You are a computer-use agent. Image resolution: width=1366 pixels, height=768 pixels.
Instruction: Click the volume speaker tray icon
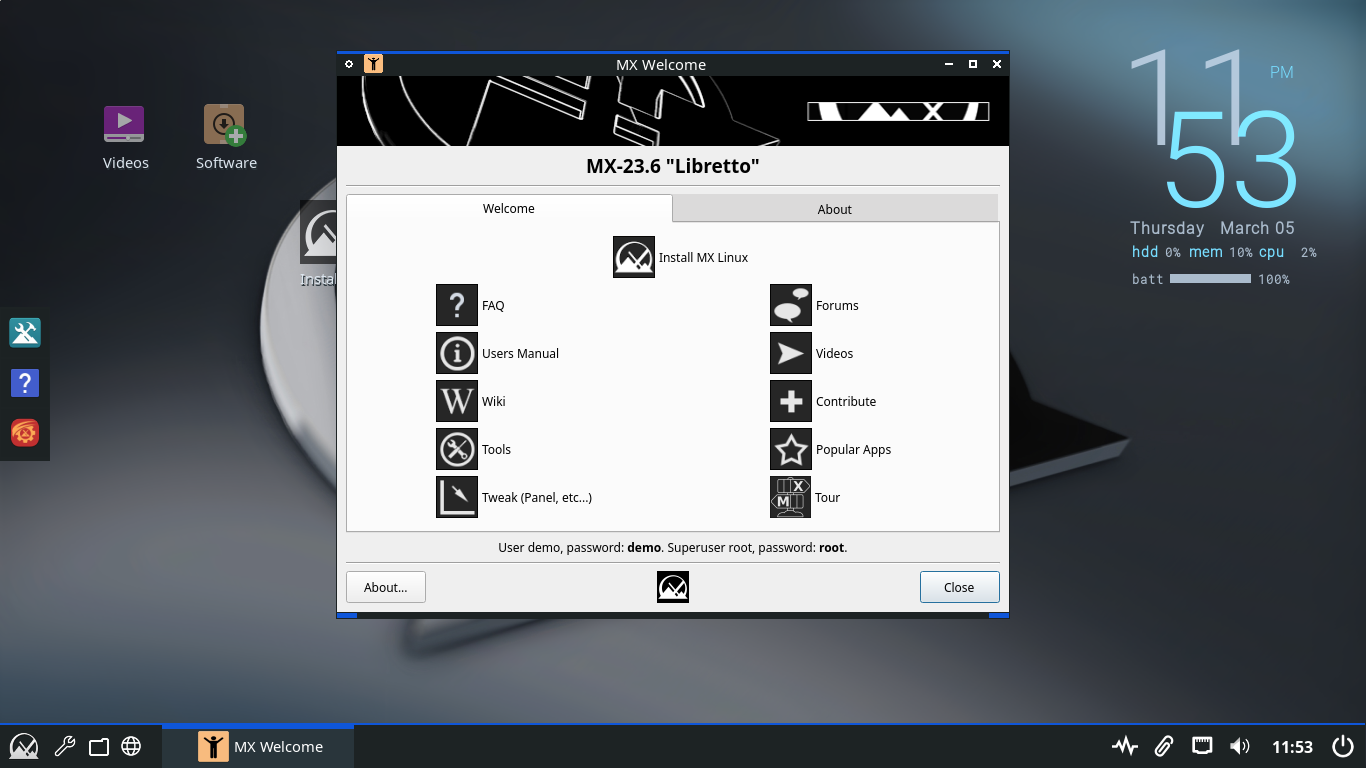(x=1240, y=746)
